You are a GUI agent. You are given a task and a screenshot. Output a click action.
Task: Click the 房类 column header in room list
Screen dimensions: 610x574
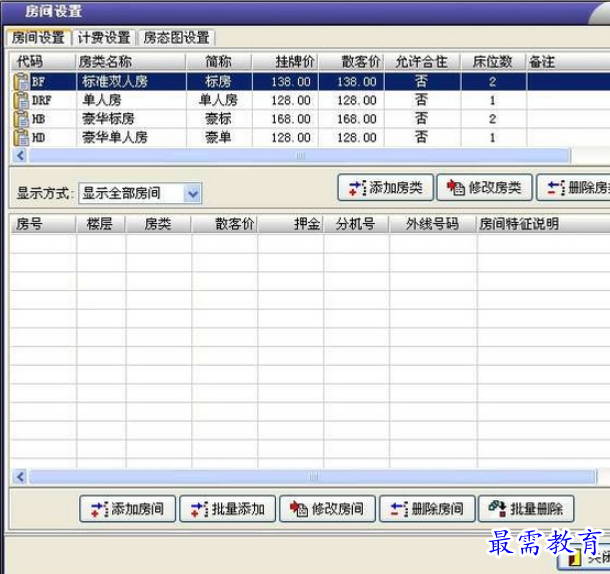158,224
